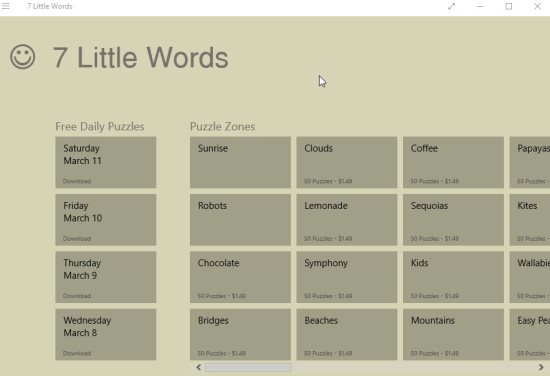Select the Chocolate puzzle pack
Image resolution: width=550 pixels, height=376 pixels.
tap(240, 277)
